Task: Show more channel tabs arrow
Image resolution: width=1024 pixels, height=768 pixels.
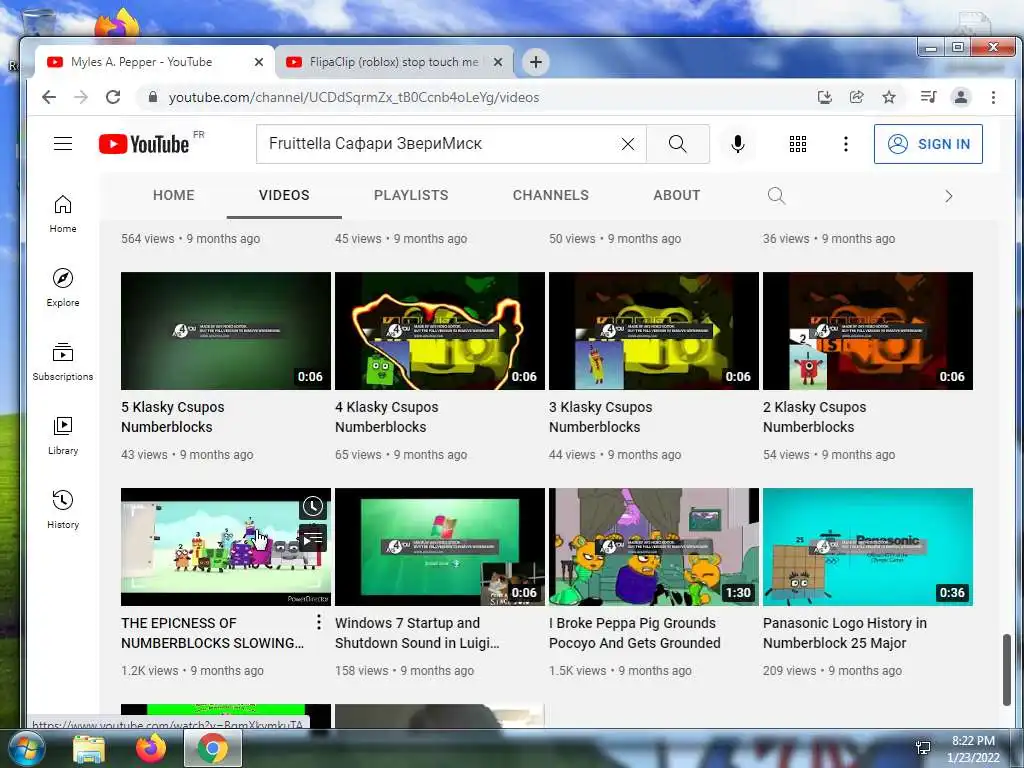Action: click(x=948, y=196)
